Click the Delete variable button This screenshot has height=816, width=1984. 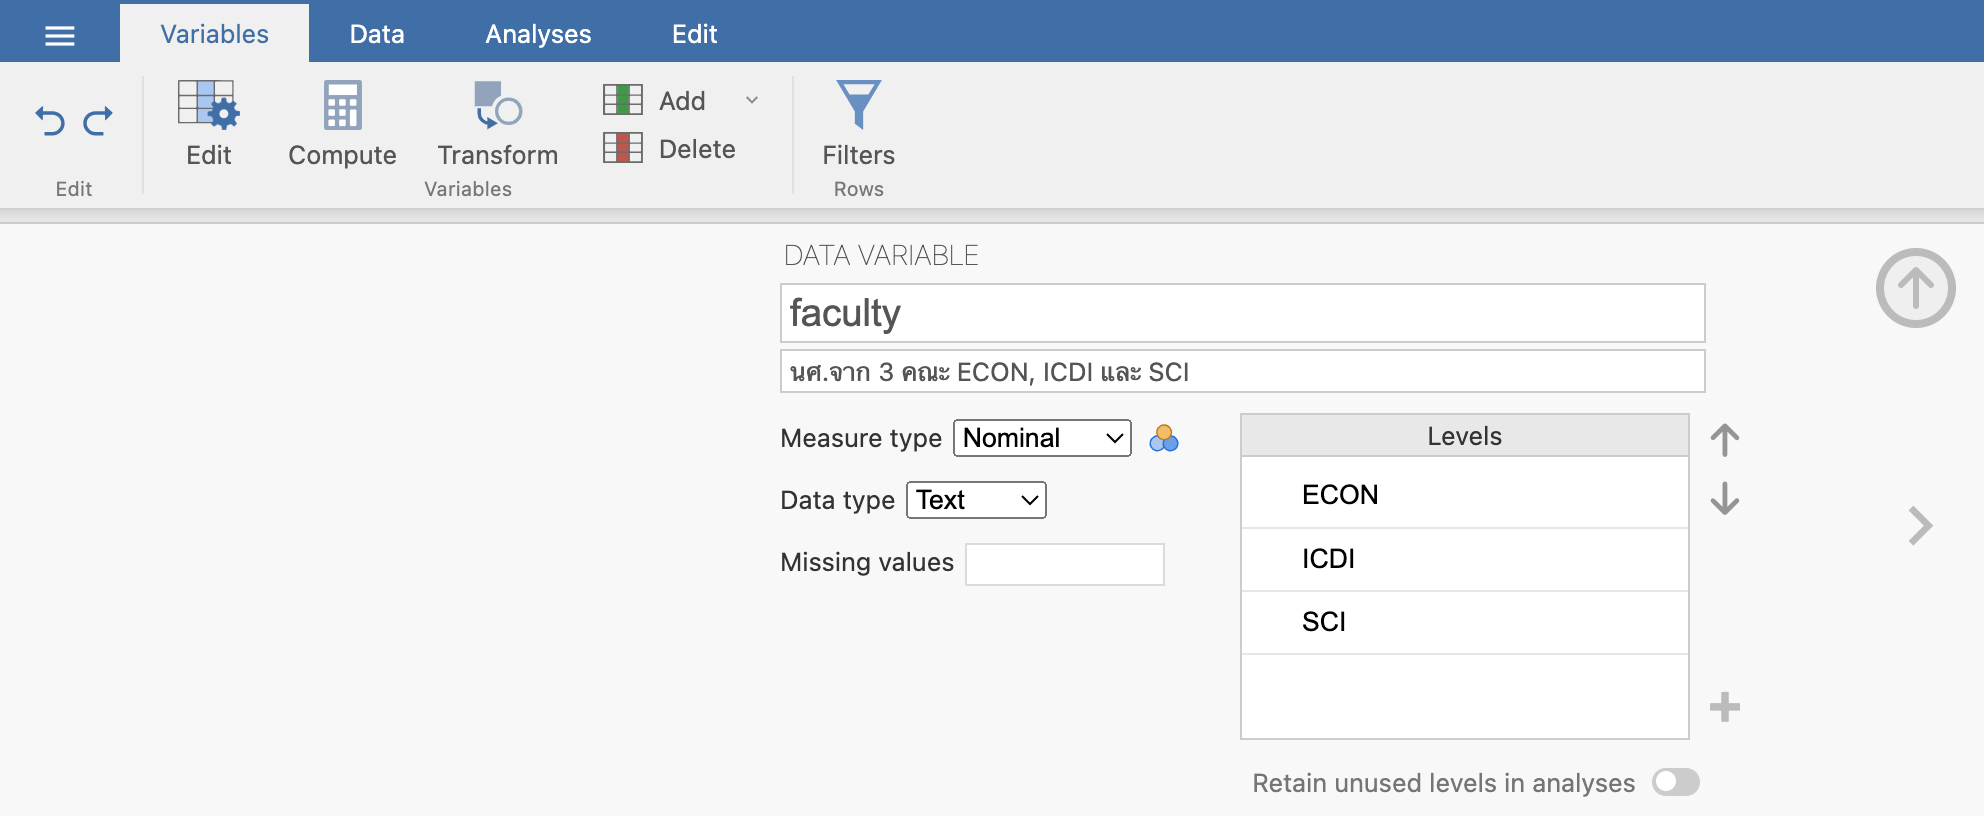(x=670, y=149)
